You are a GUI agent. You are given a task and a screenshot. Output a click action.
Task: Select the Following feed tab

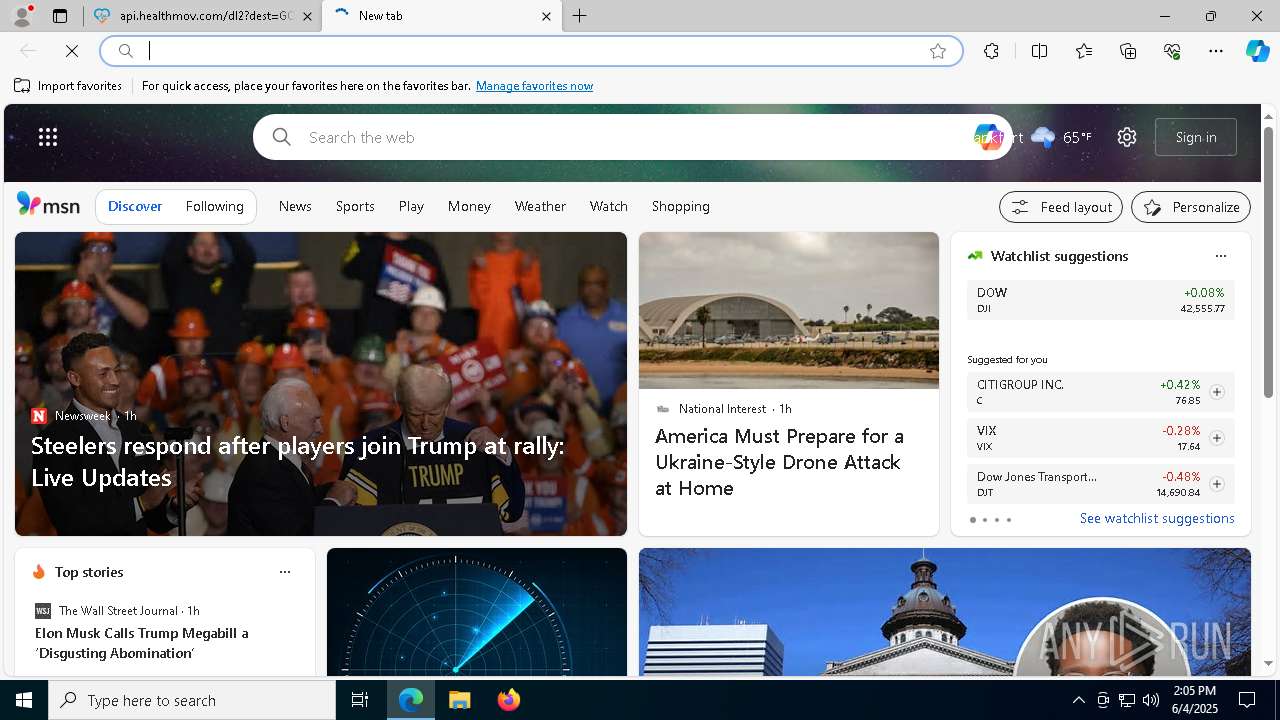(x=214, y=206)
